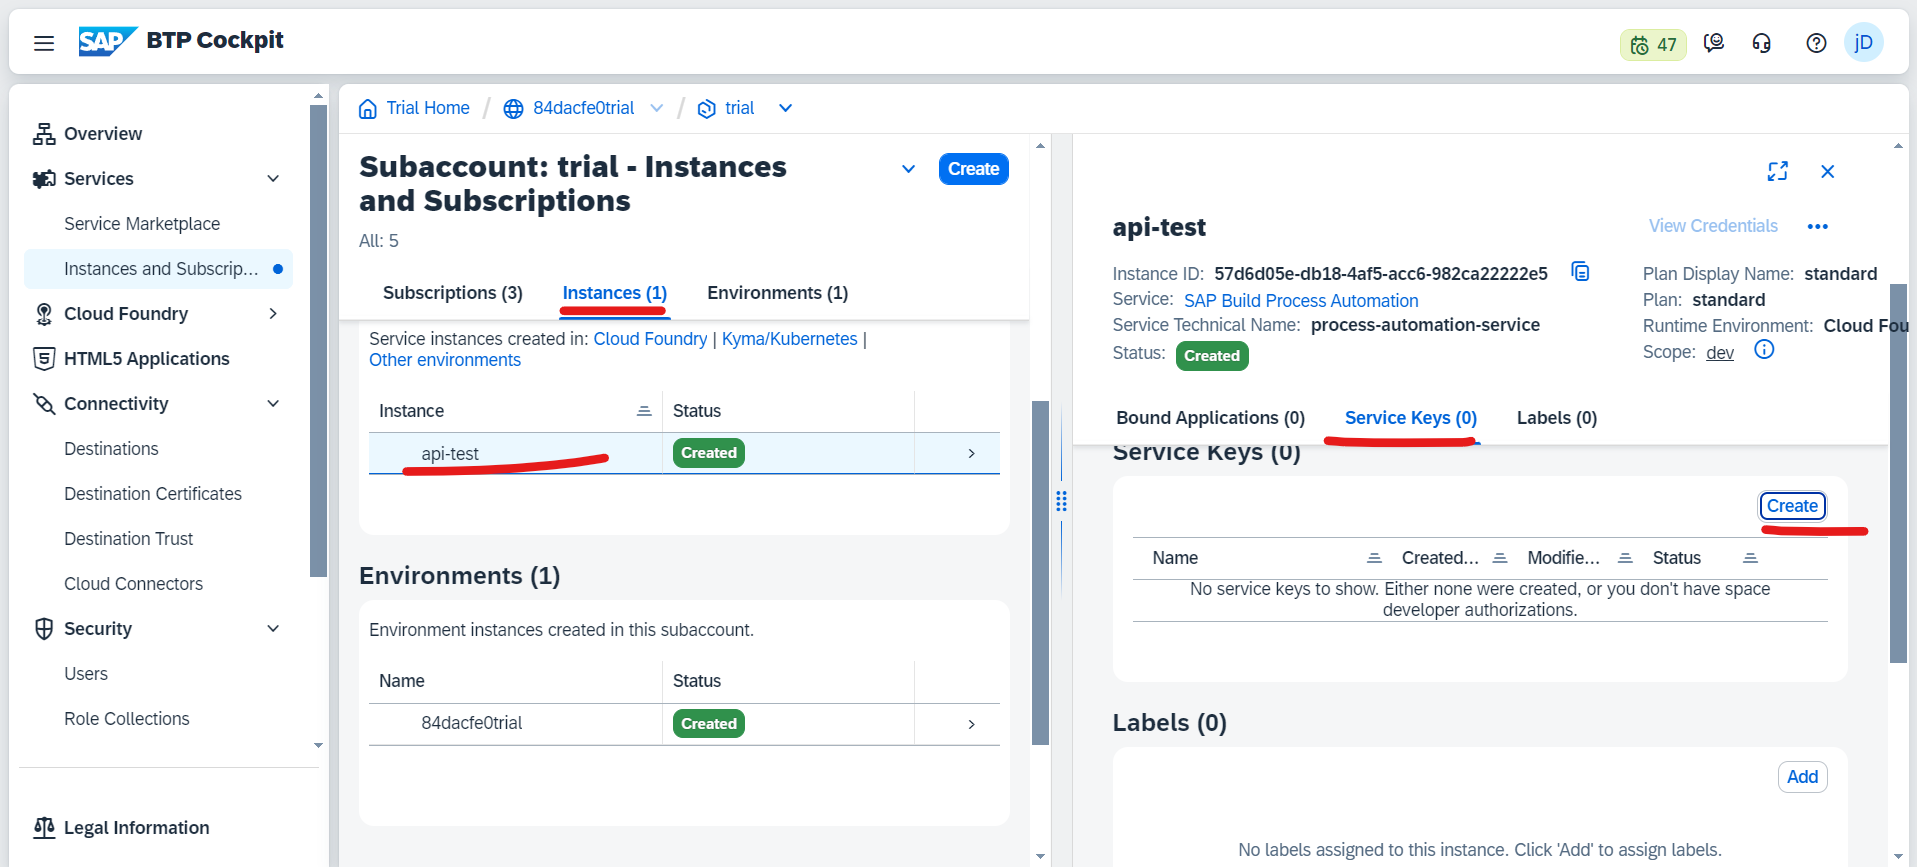
Task: Select the Service Keys (0) tab
Action: point(1410,418)
